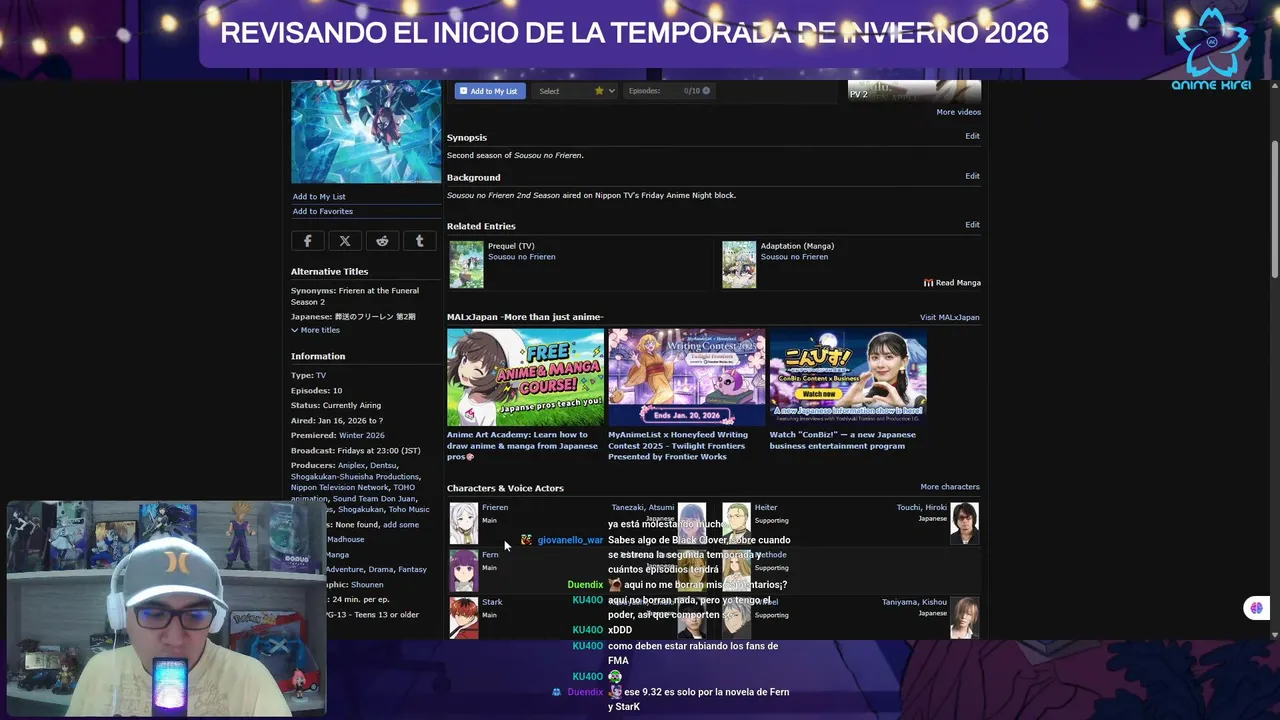Open the Adaptation Sousou no Frieren link
Viewport: 1280px width, 720px height.
click(x=794, y=257)
